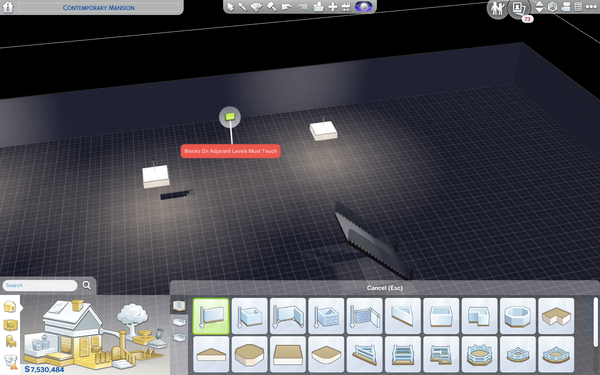This screenshot has height=375, width=600.
Task: Click the move lot plus-arrows icon
Action: [x=333, y=7]
